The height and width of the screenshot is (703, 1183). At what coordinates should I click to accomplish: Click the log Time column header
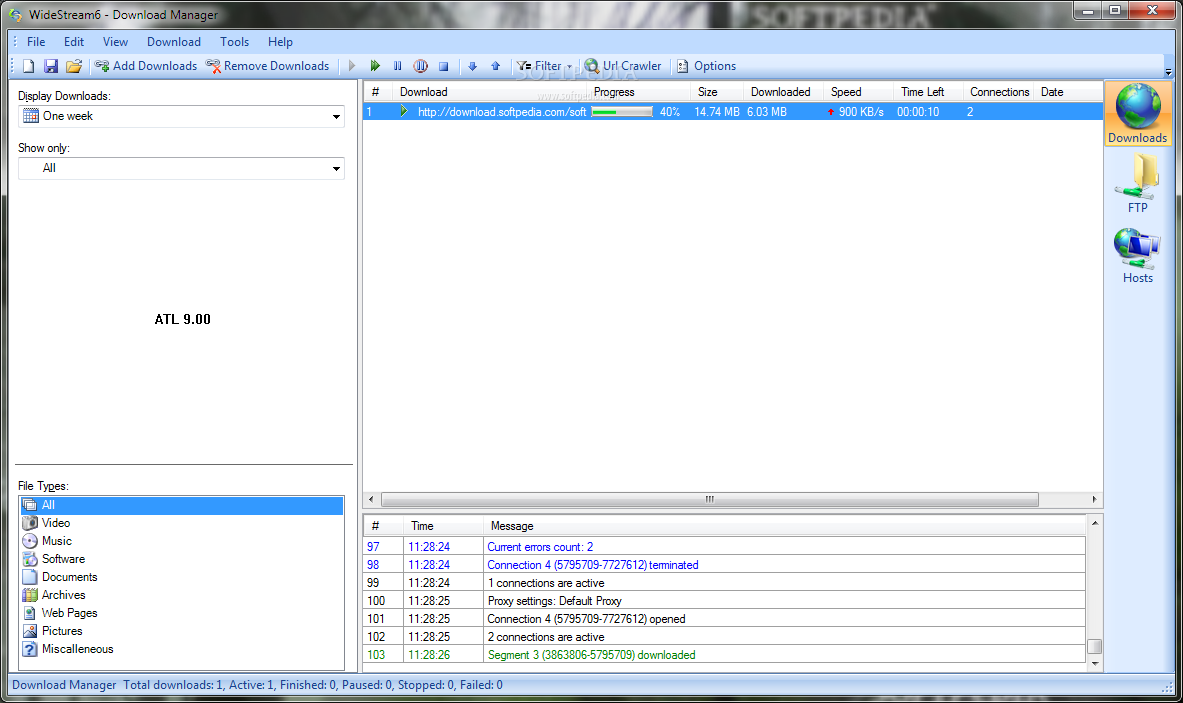click(444, 526)
